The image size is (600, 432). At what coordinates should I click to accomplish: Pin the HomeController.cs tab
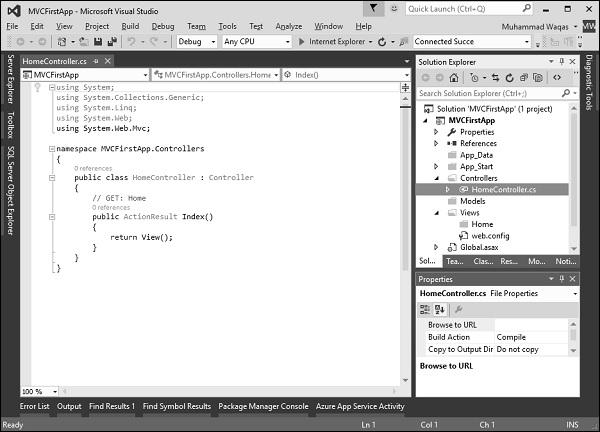[x=96, y=61]
